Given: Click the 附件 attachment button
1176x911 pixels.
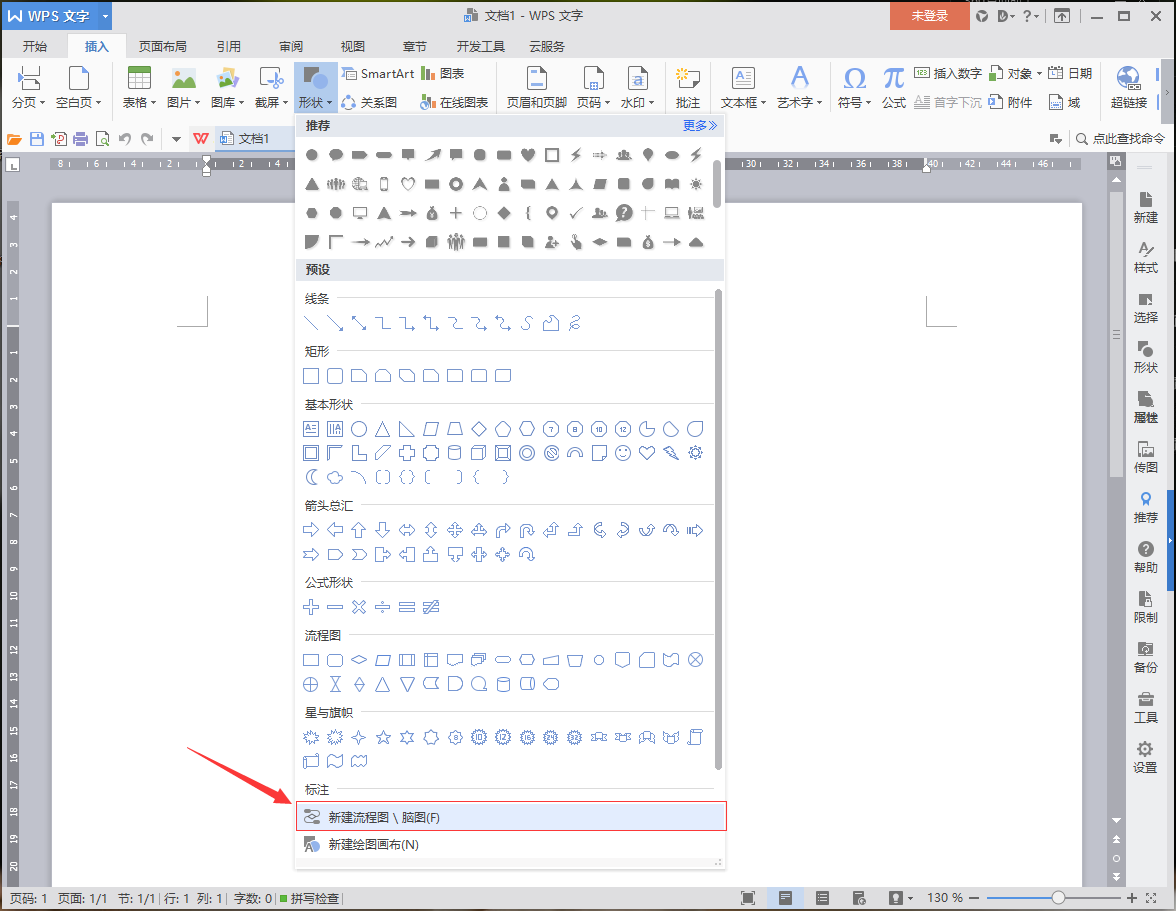Looking at the screenshot, I should point(1010,102).
